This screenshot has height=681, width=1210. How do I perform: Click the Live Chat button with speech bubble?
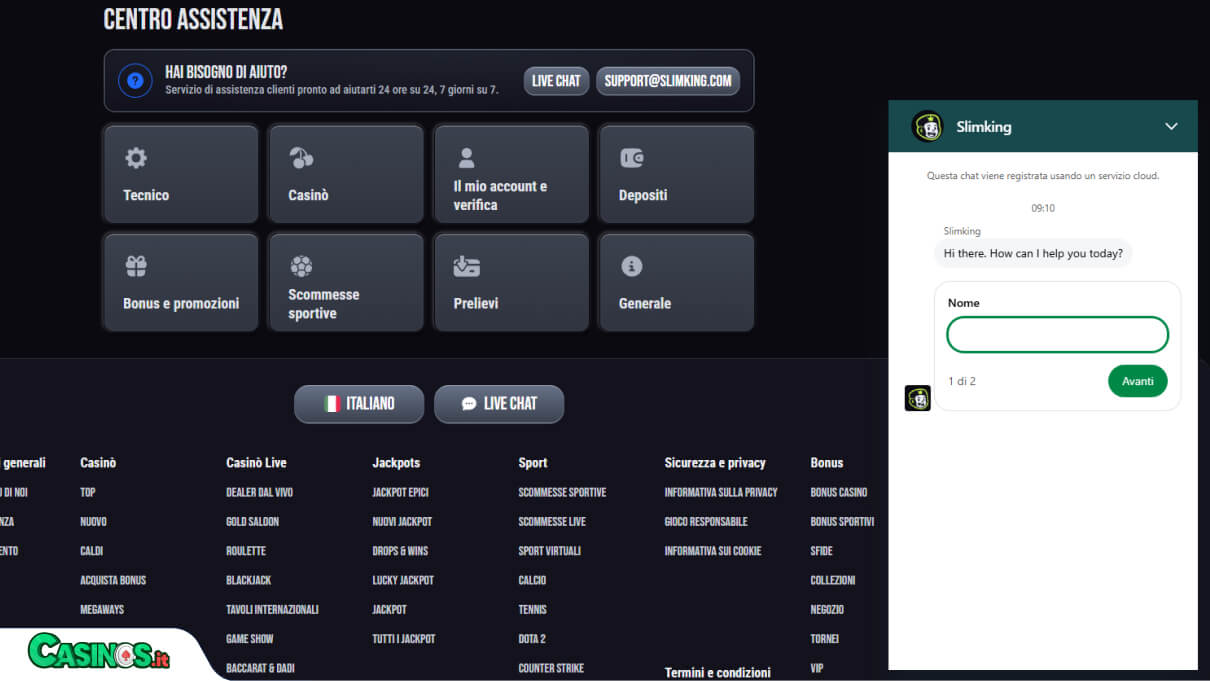click(x=499, y=404)
